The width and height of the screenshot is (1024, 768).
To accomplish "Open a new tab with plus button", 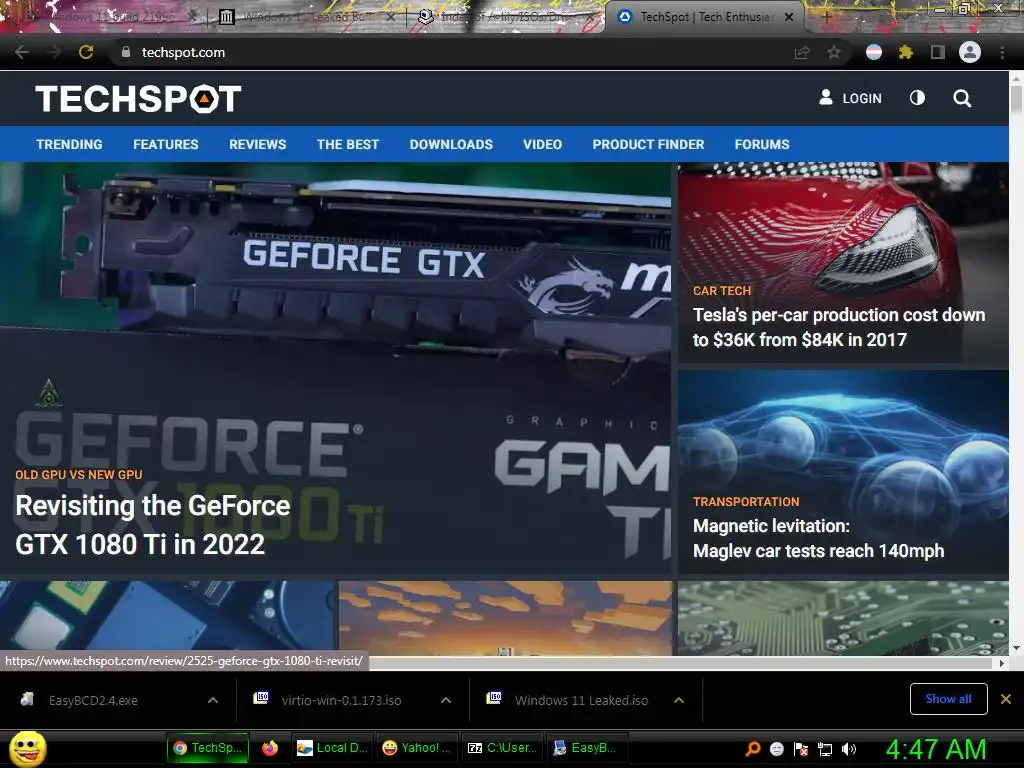I will pos(827,17).
